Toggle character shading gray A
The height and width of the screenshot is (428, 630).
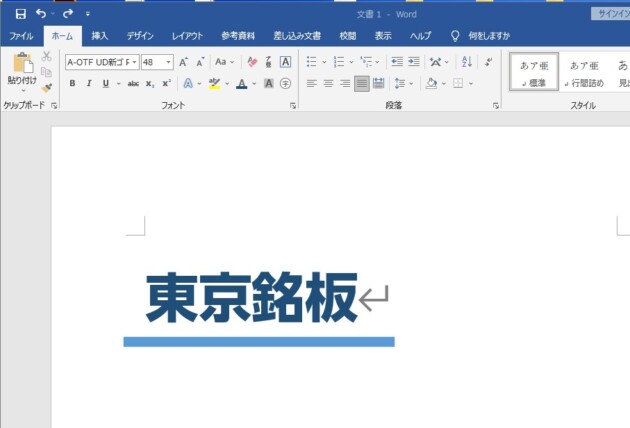click(x=268, y=83)
